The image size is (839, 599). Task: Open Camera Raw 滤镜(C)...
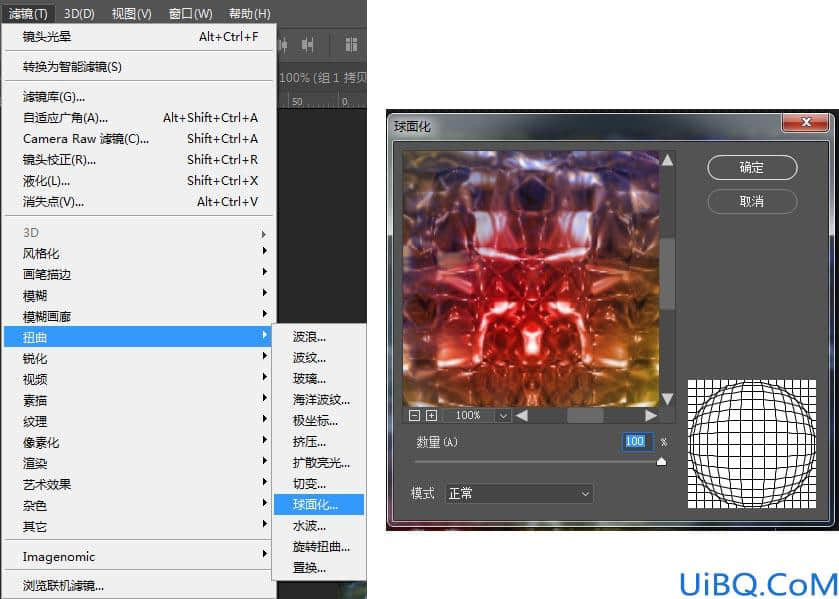[x=140, y=139]
